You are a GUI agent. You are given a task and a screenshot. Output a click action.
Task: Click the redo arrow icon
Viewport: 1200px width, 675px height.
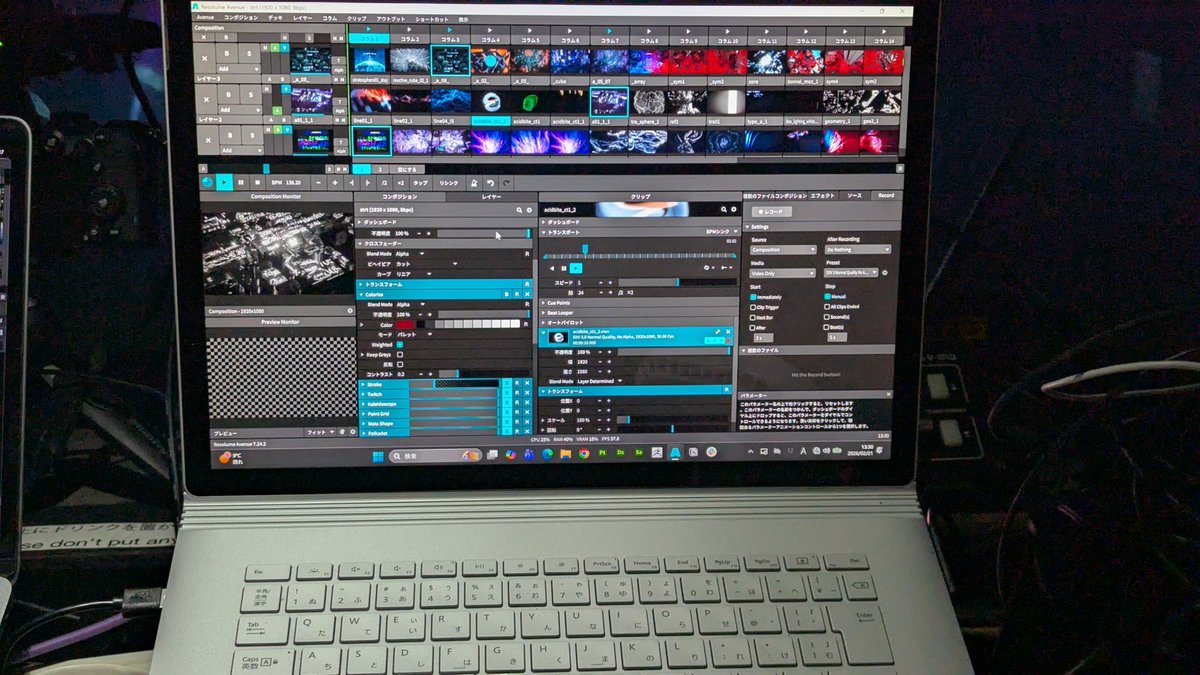coord(506,182)
